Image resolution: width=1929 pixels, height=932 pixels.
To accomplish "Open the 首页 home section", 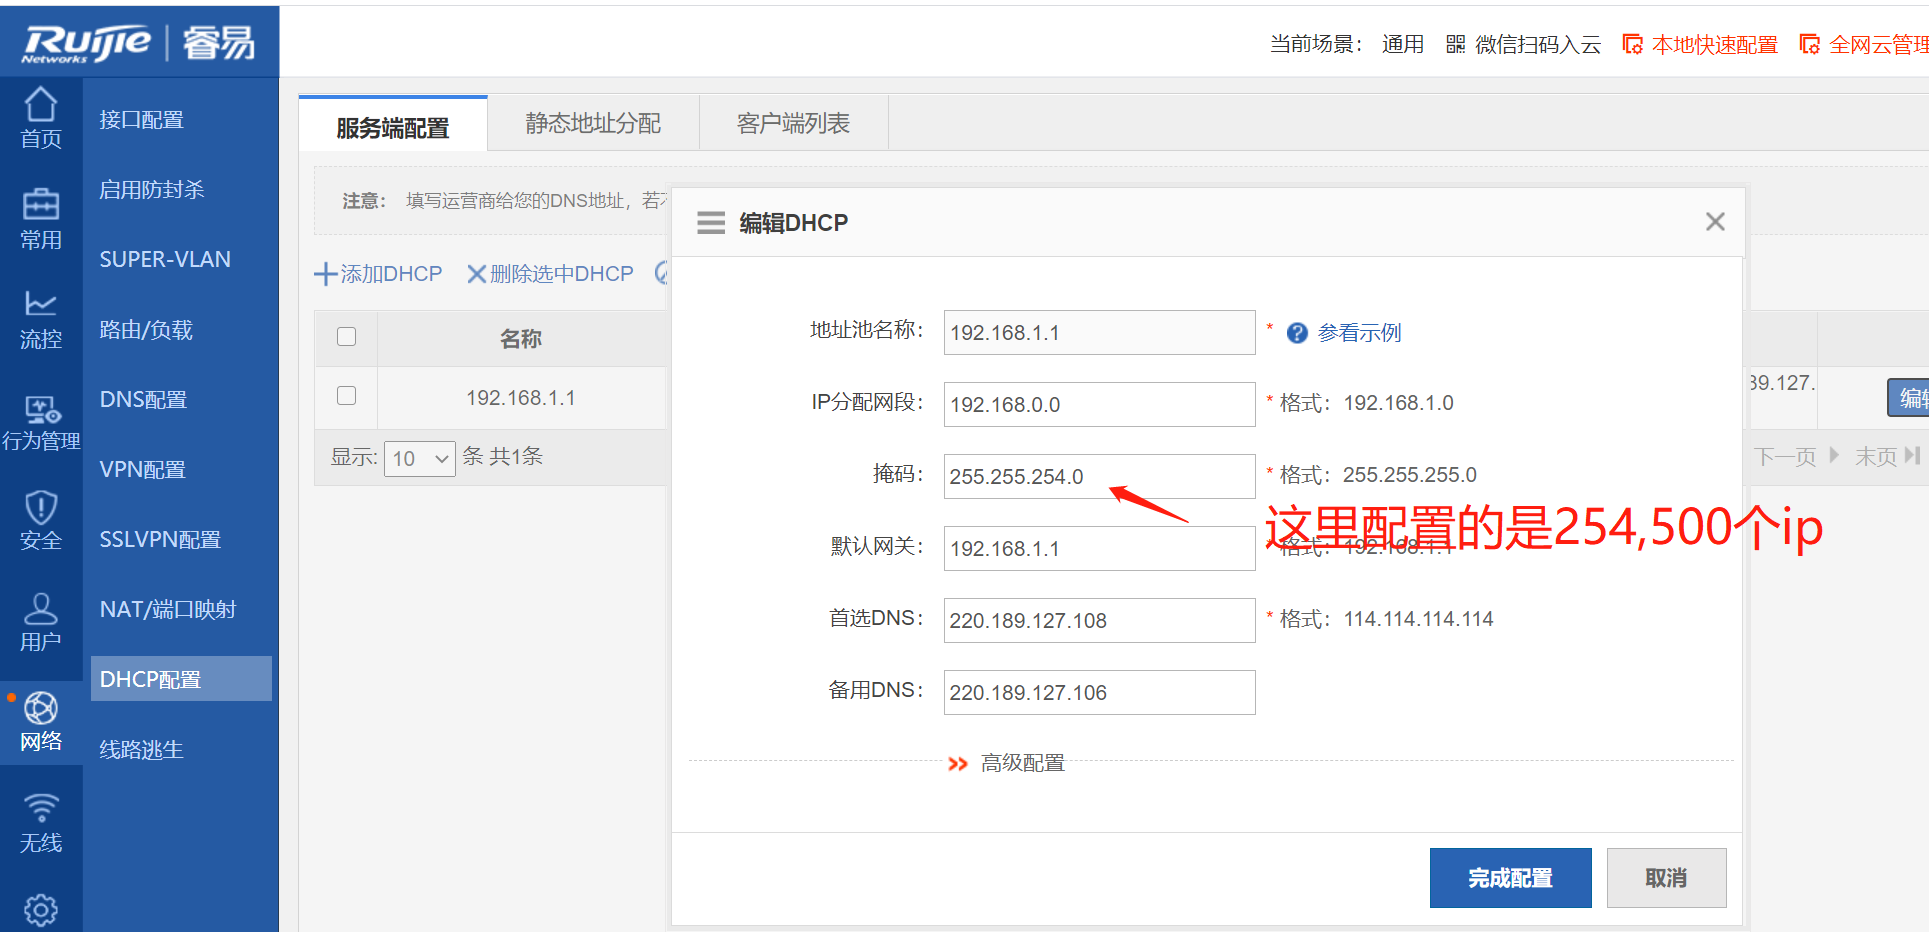I will [41, 118].
